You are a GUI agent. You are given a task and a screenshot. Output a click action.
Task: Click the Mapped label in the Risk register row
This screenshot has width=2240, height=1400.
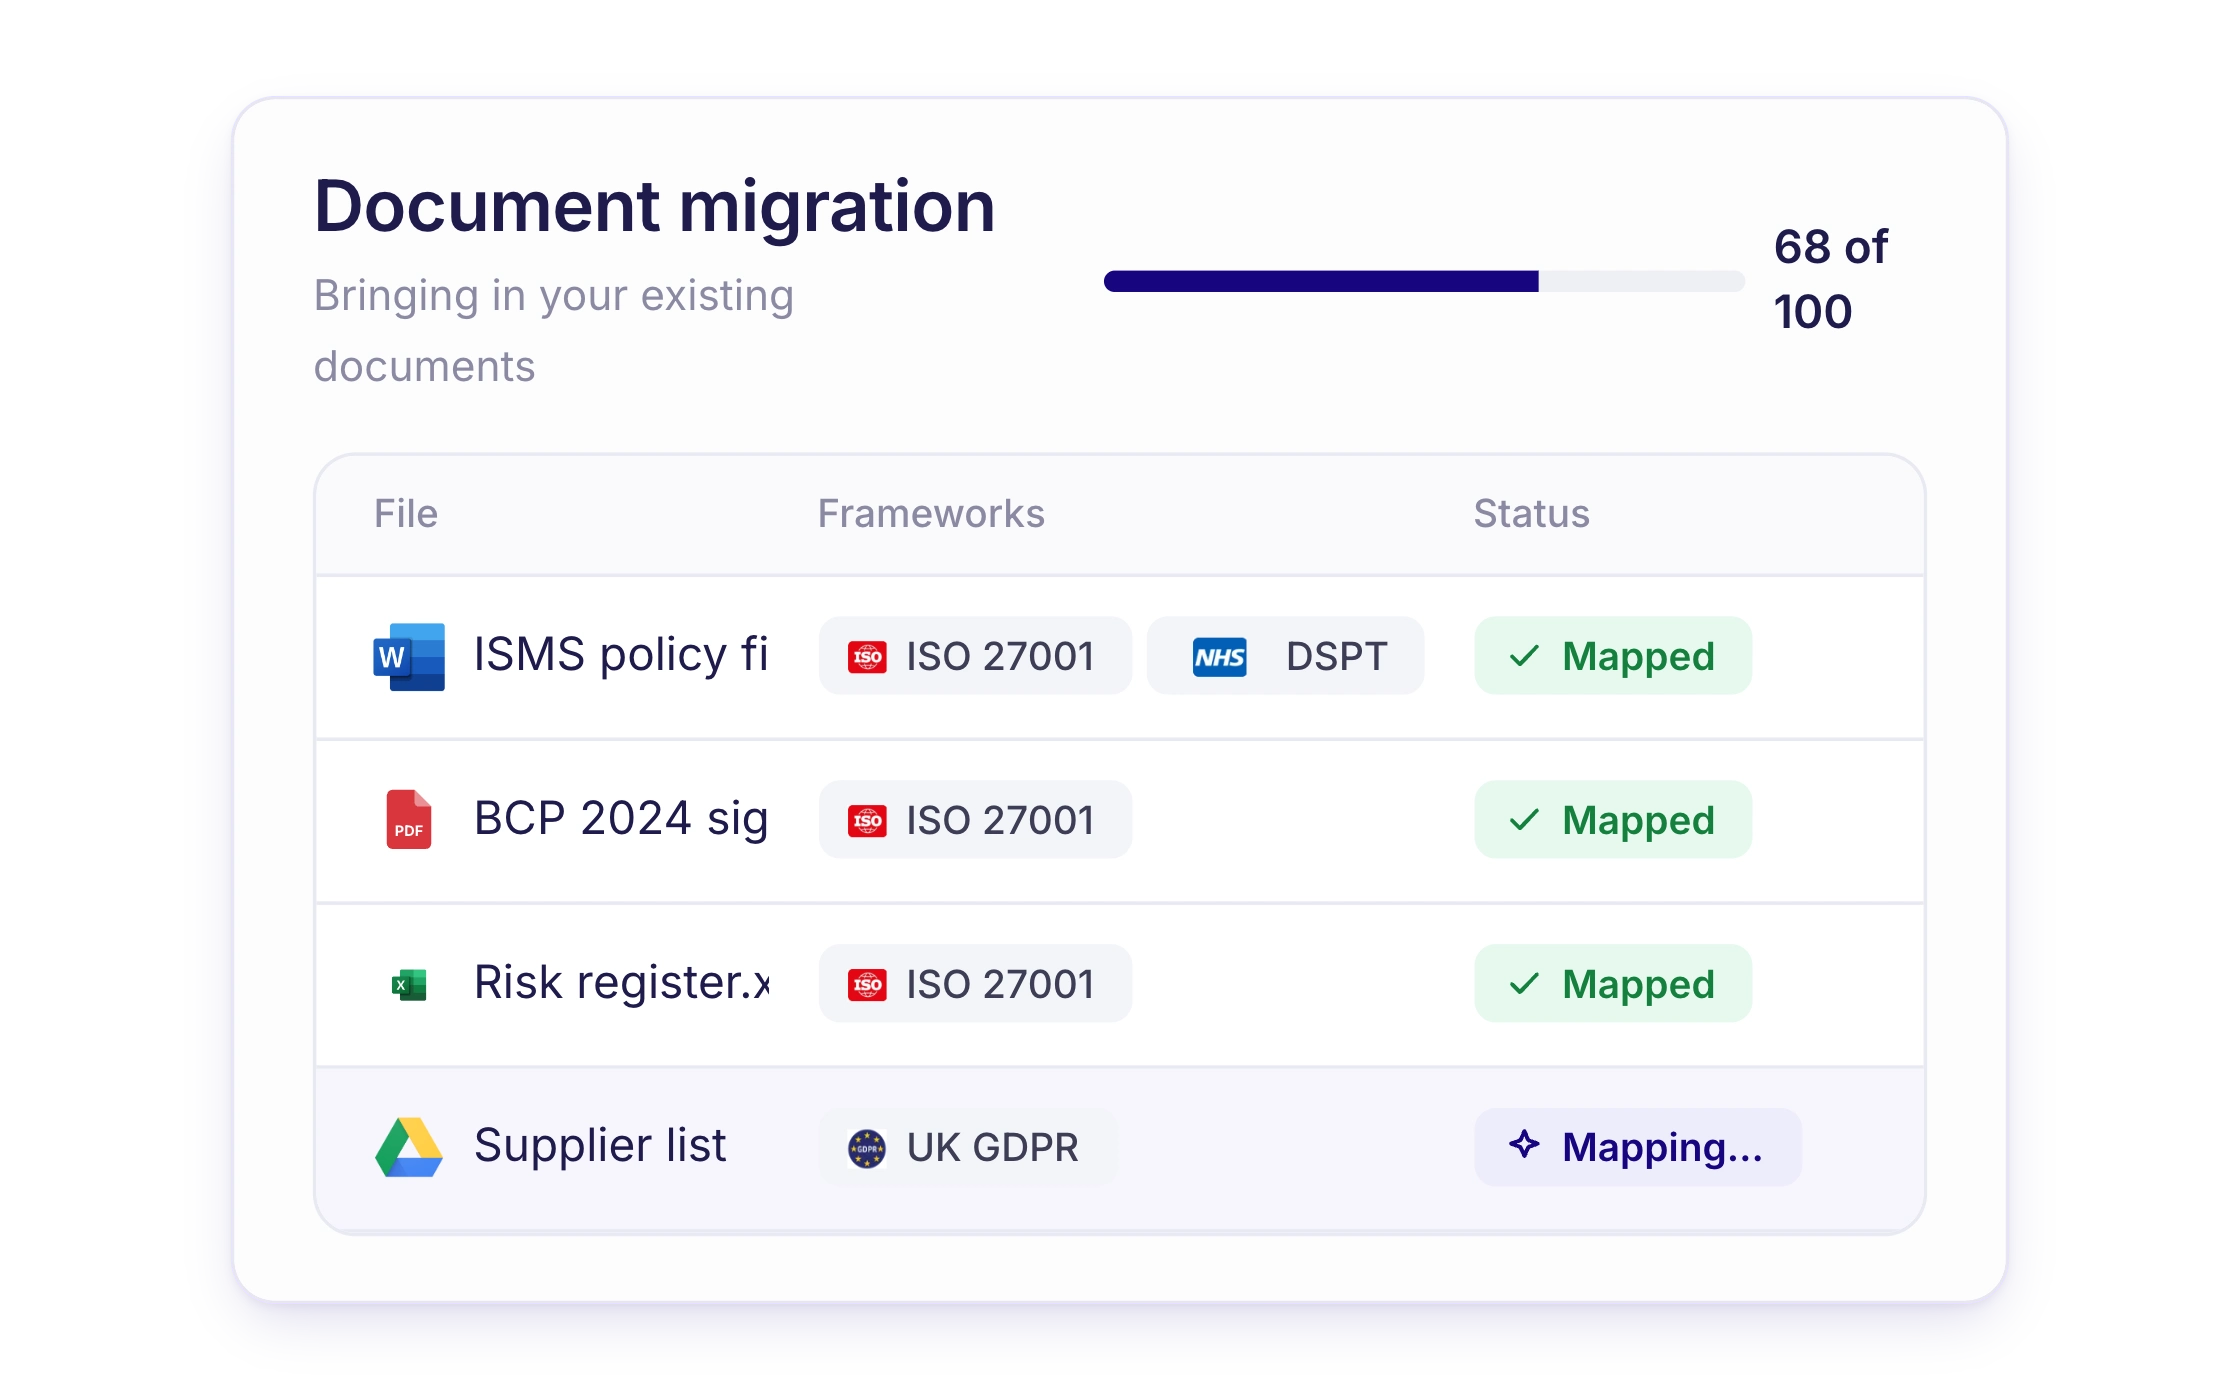coord(1638,984)
